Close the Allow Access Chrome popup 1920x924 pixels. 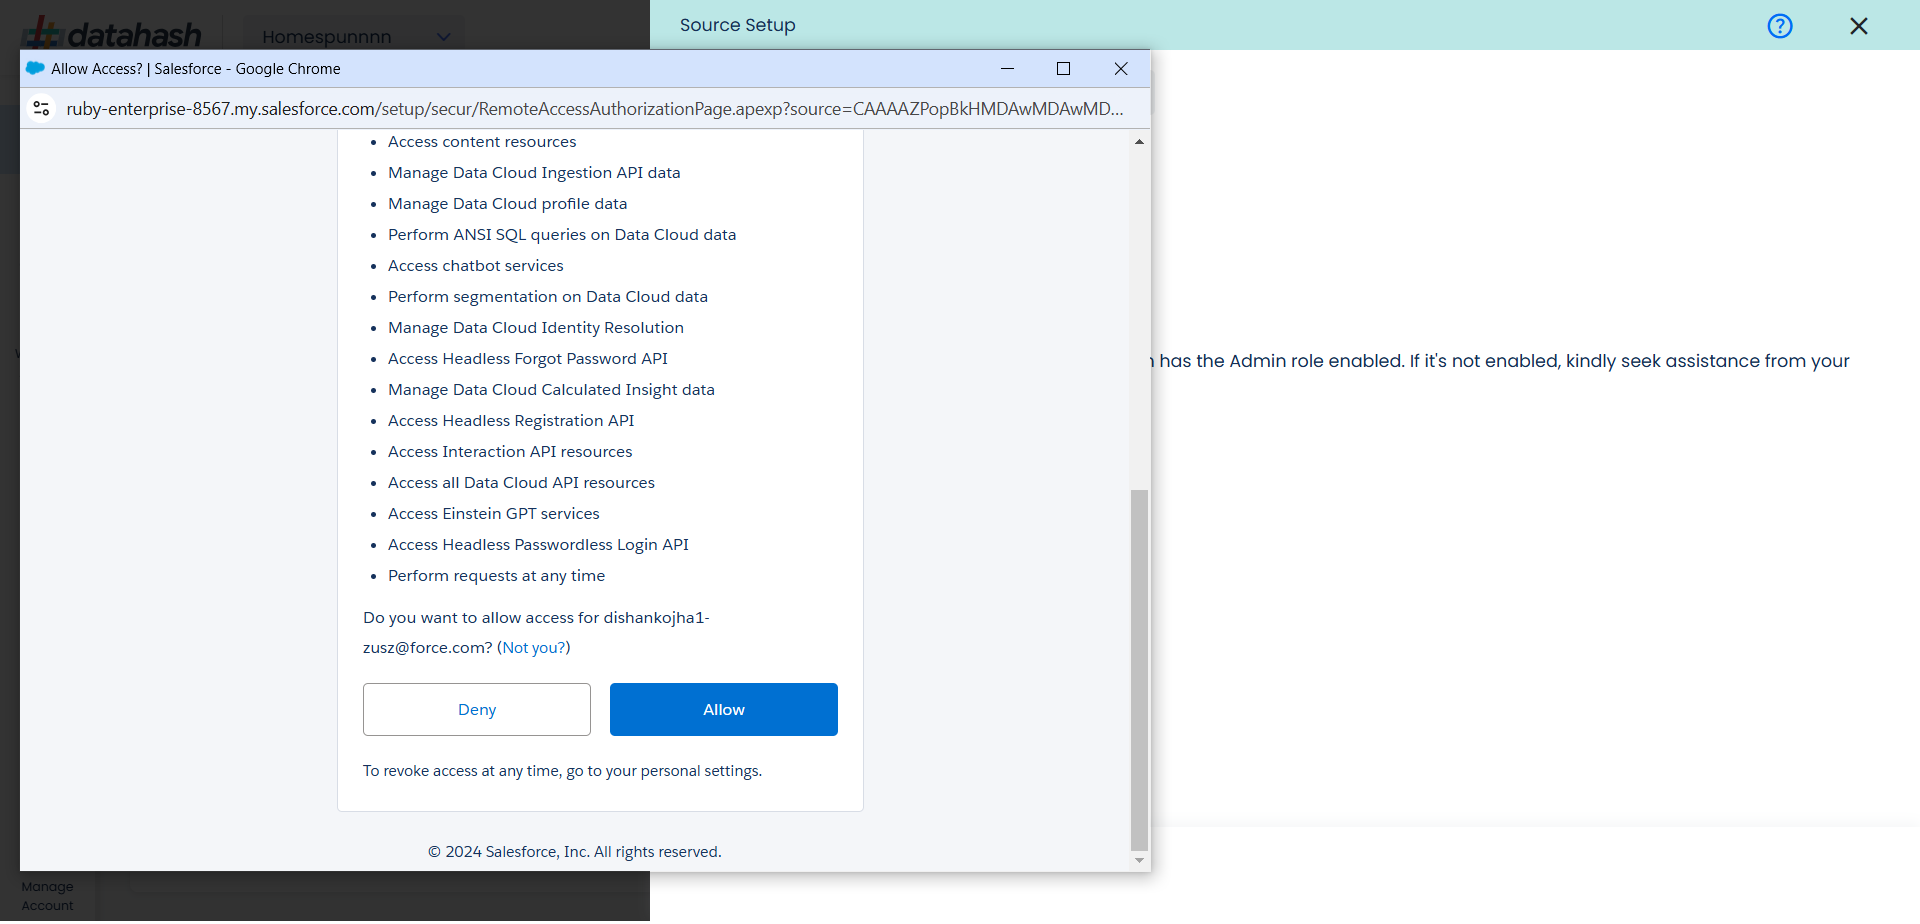(x=1121, y=68)
